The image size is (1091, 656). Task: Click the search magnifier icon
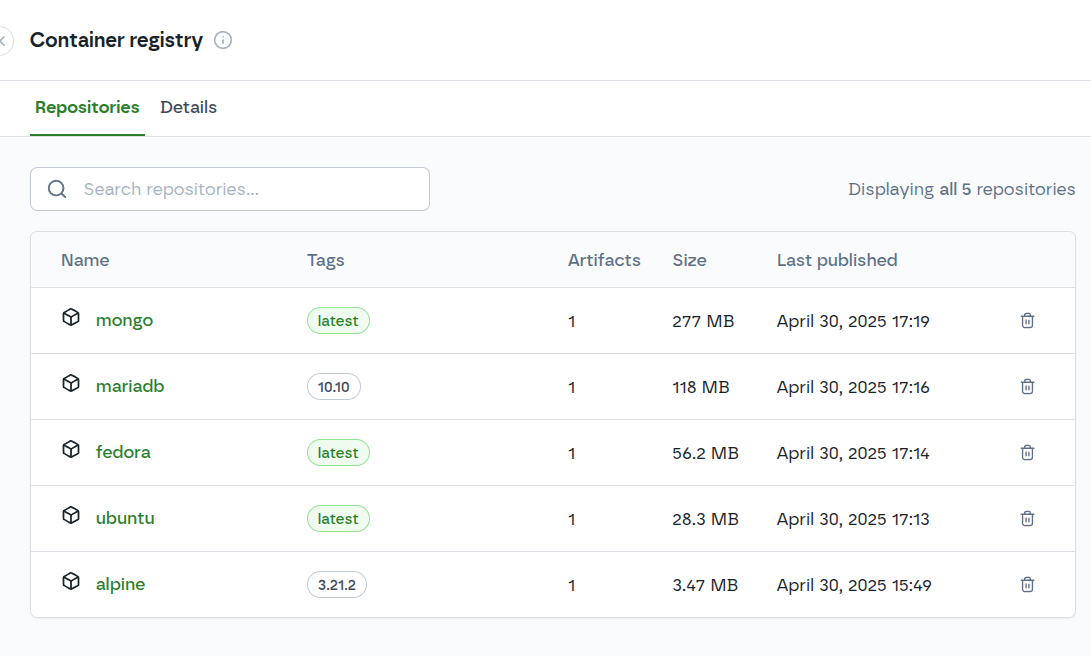pyautogui.click(x=57, y=188)
